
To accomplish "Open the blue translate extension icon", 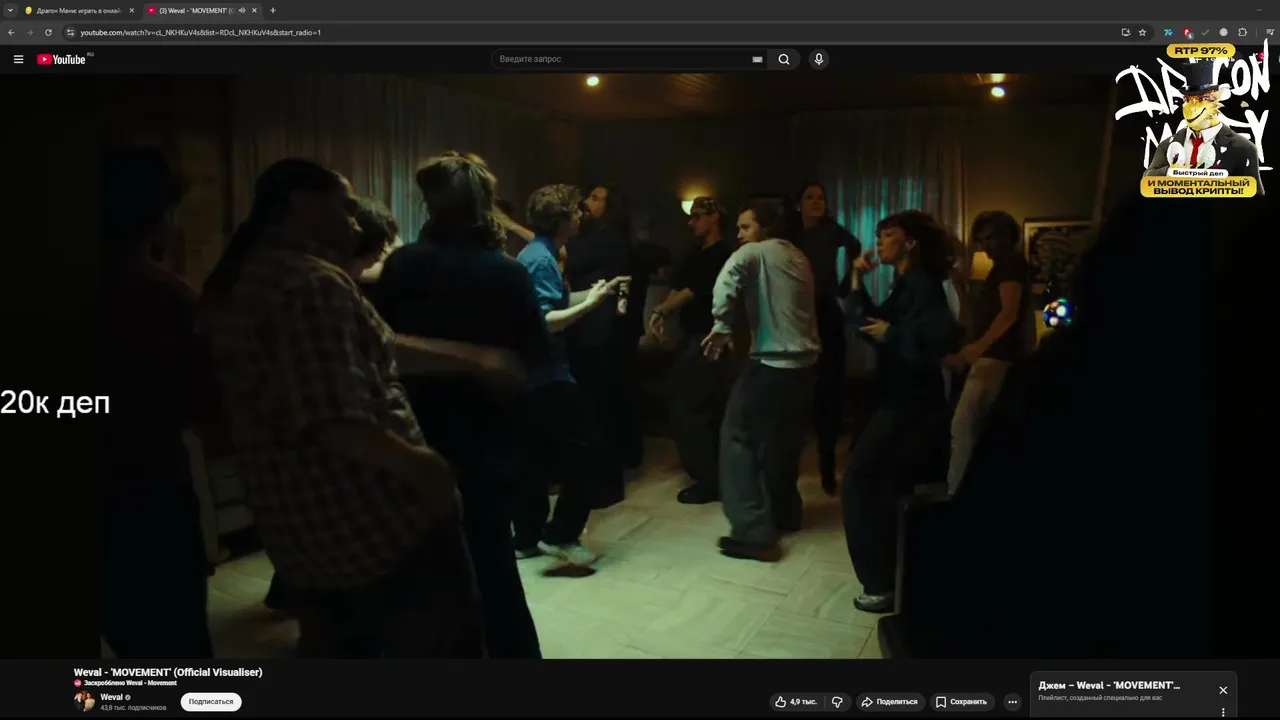I will click(1168, 32).
